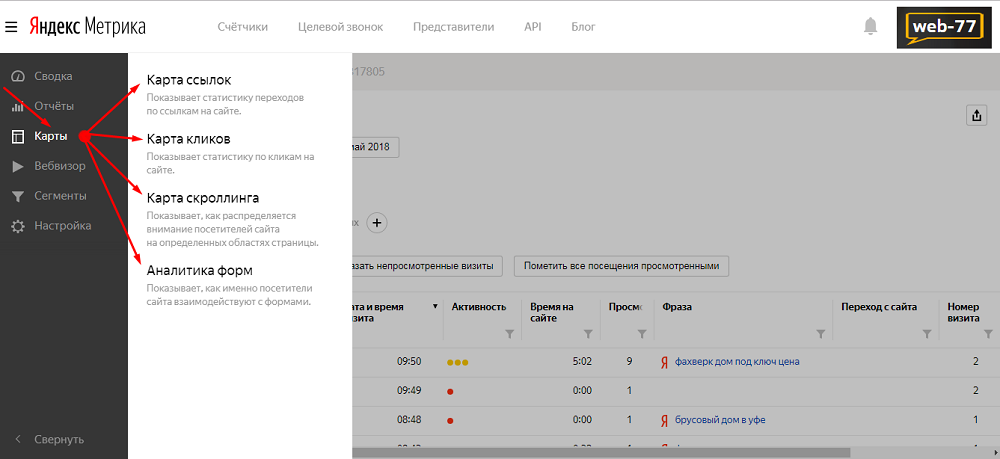The height and width of the screenshot is (459, 1000).
Task: Click the май 2018 date button
Action: pyautogui.click(x=376, y=147)
